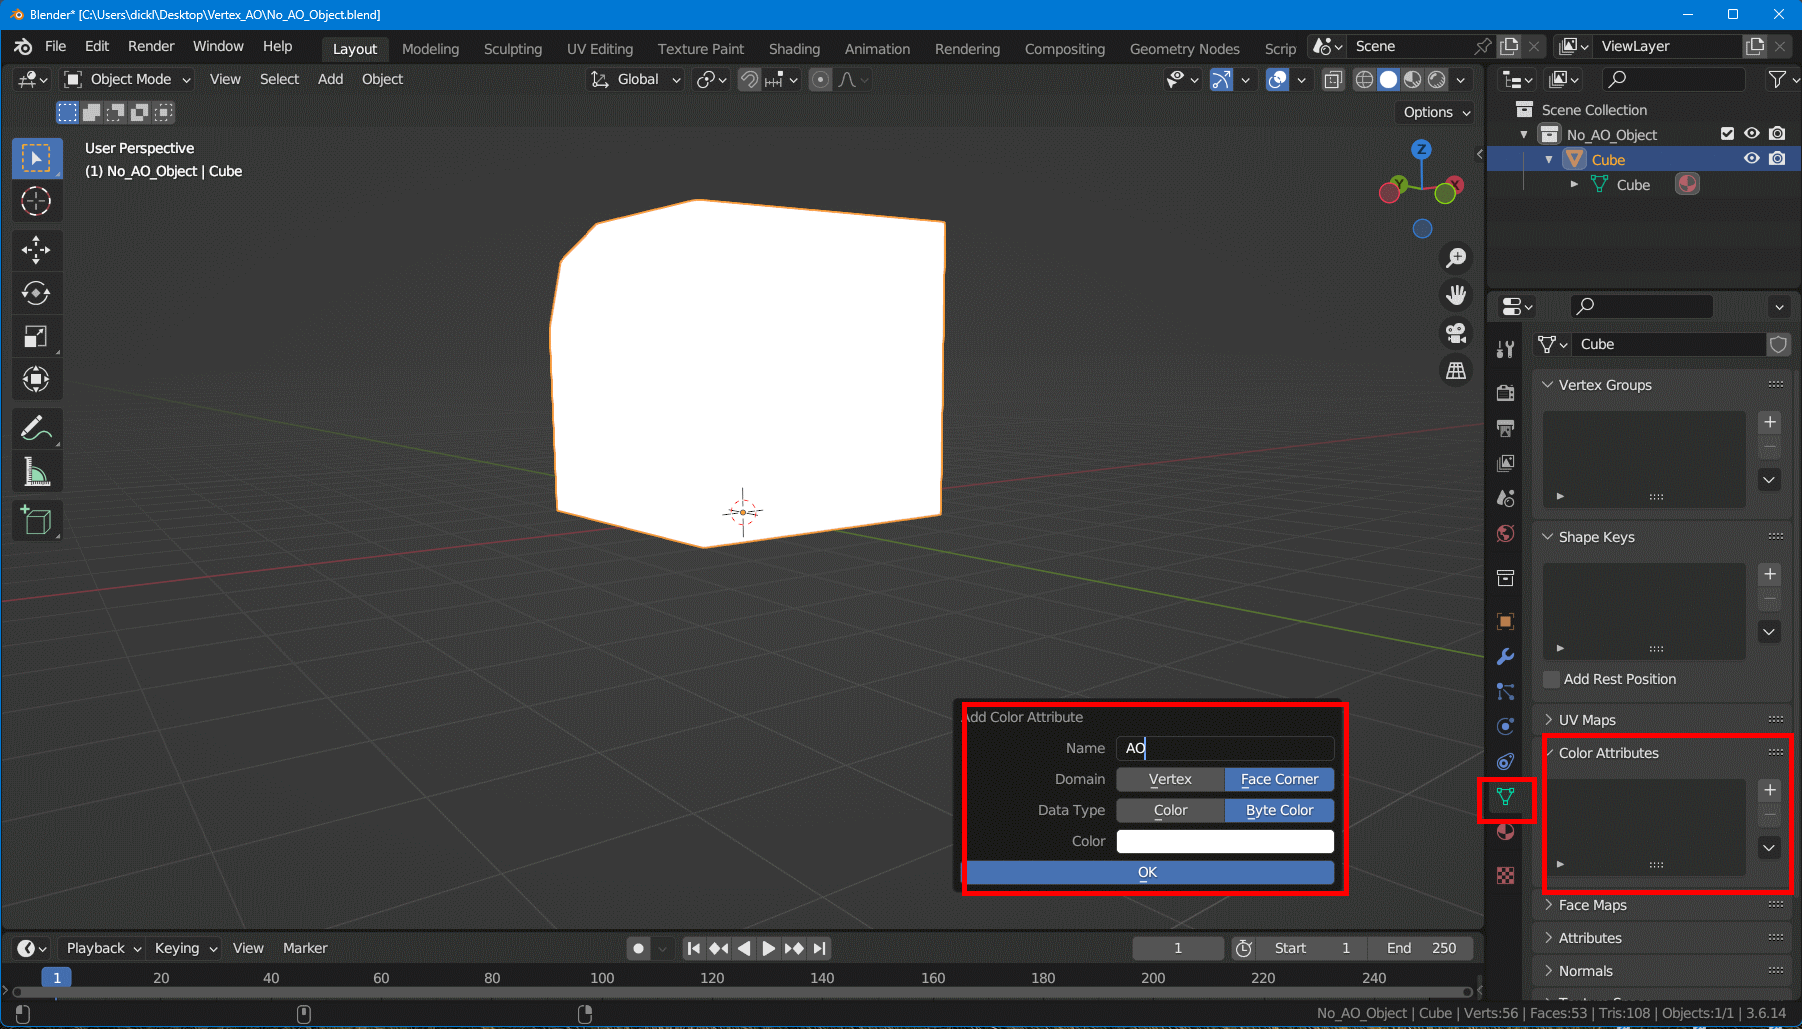Screen dimensions: 1802x1029
Task: Add a new vertex group plus button
Action: [1769, 422]
